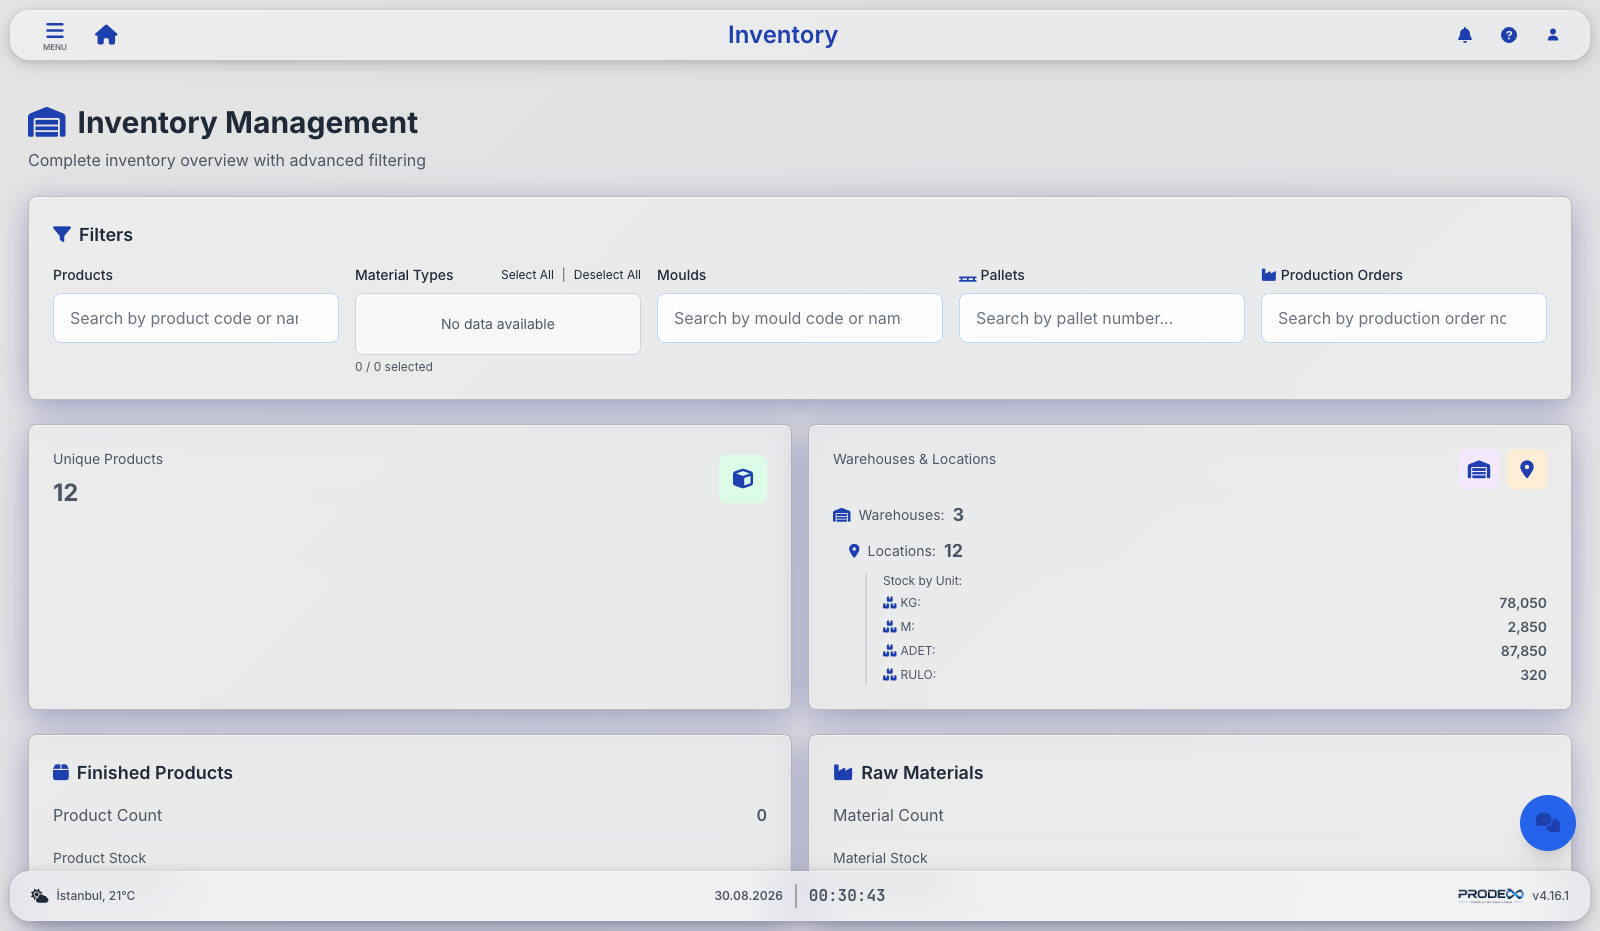Click the Pallets label icon

coord(968,277)
